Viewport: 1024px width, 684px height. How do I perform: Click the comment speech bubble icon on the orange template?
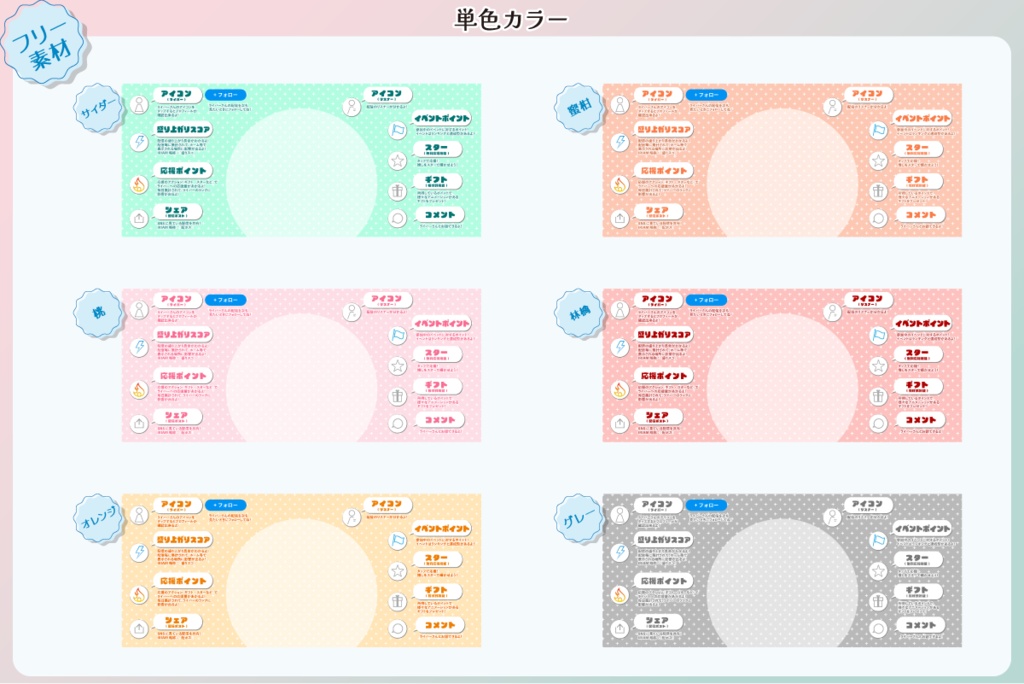point(397,629)
